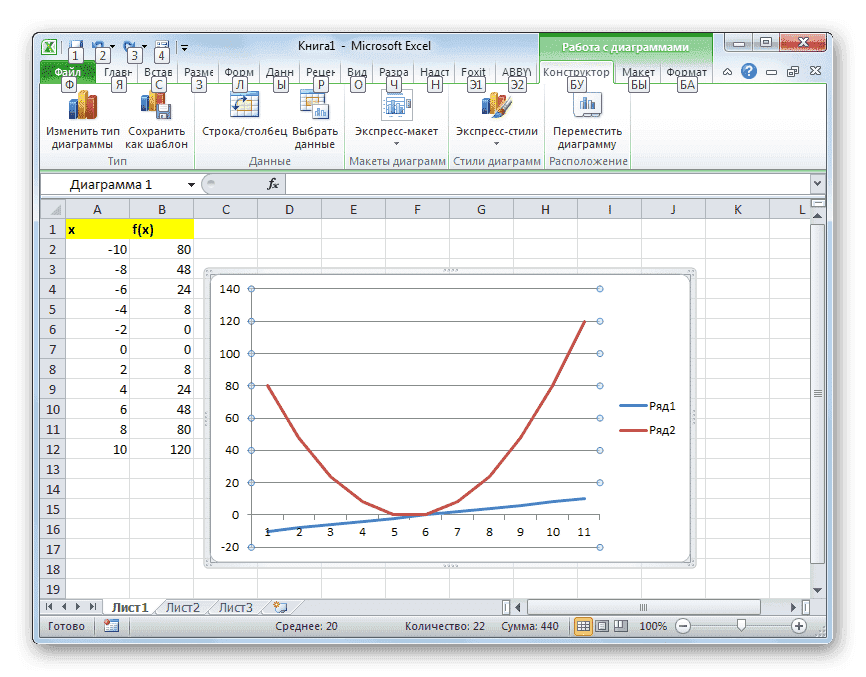Click the zoom slider handle
866x677 pixels.
click(x=741, y=626)
